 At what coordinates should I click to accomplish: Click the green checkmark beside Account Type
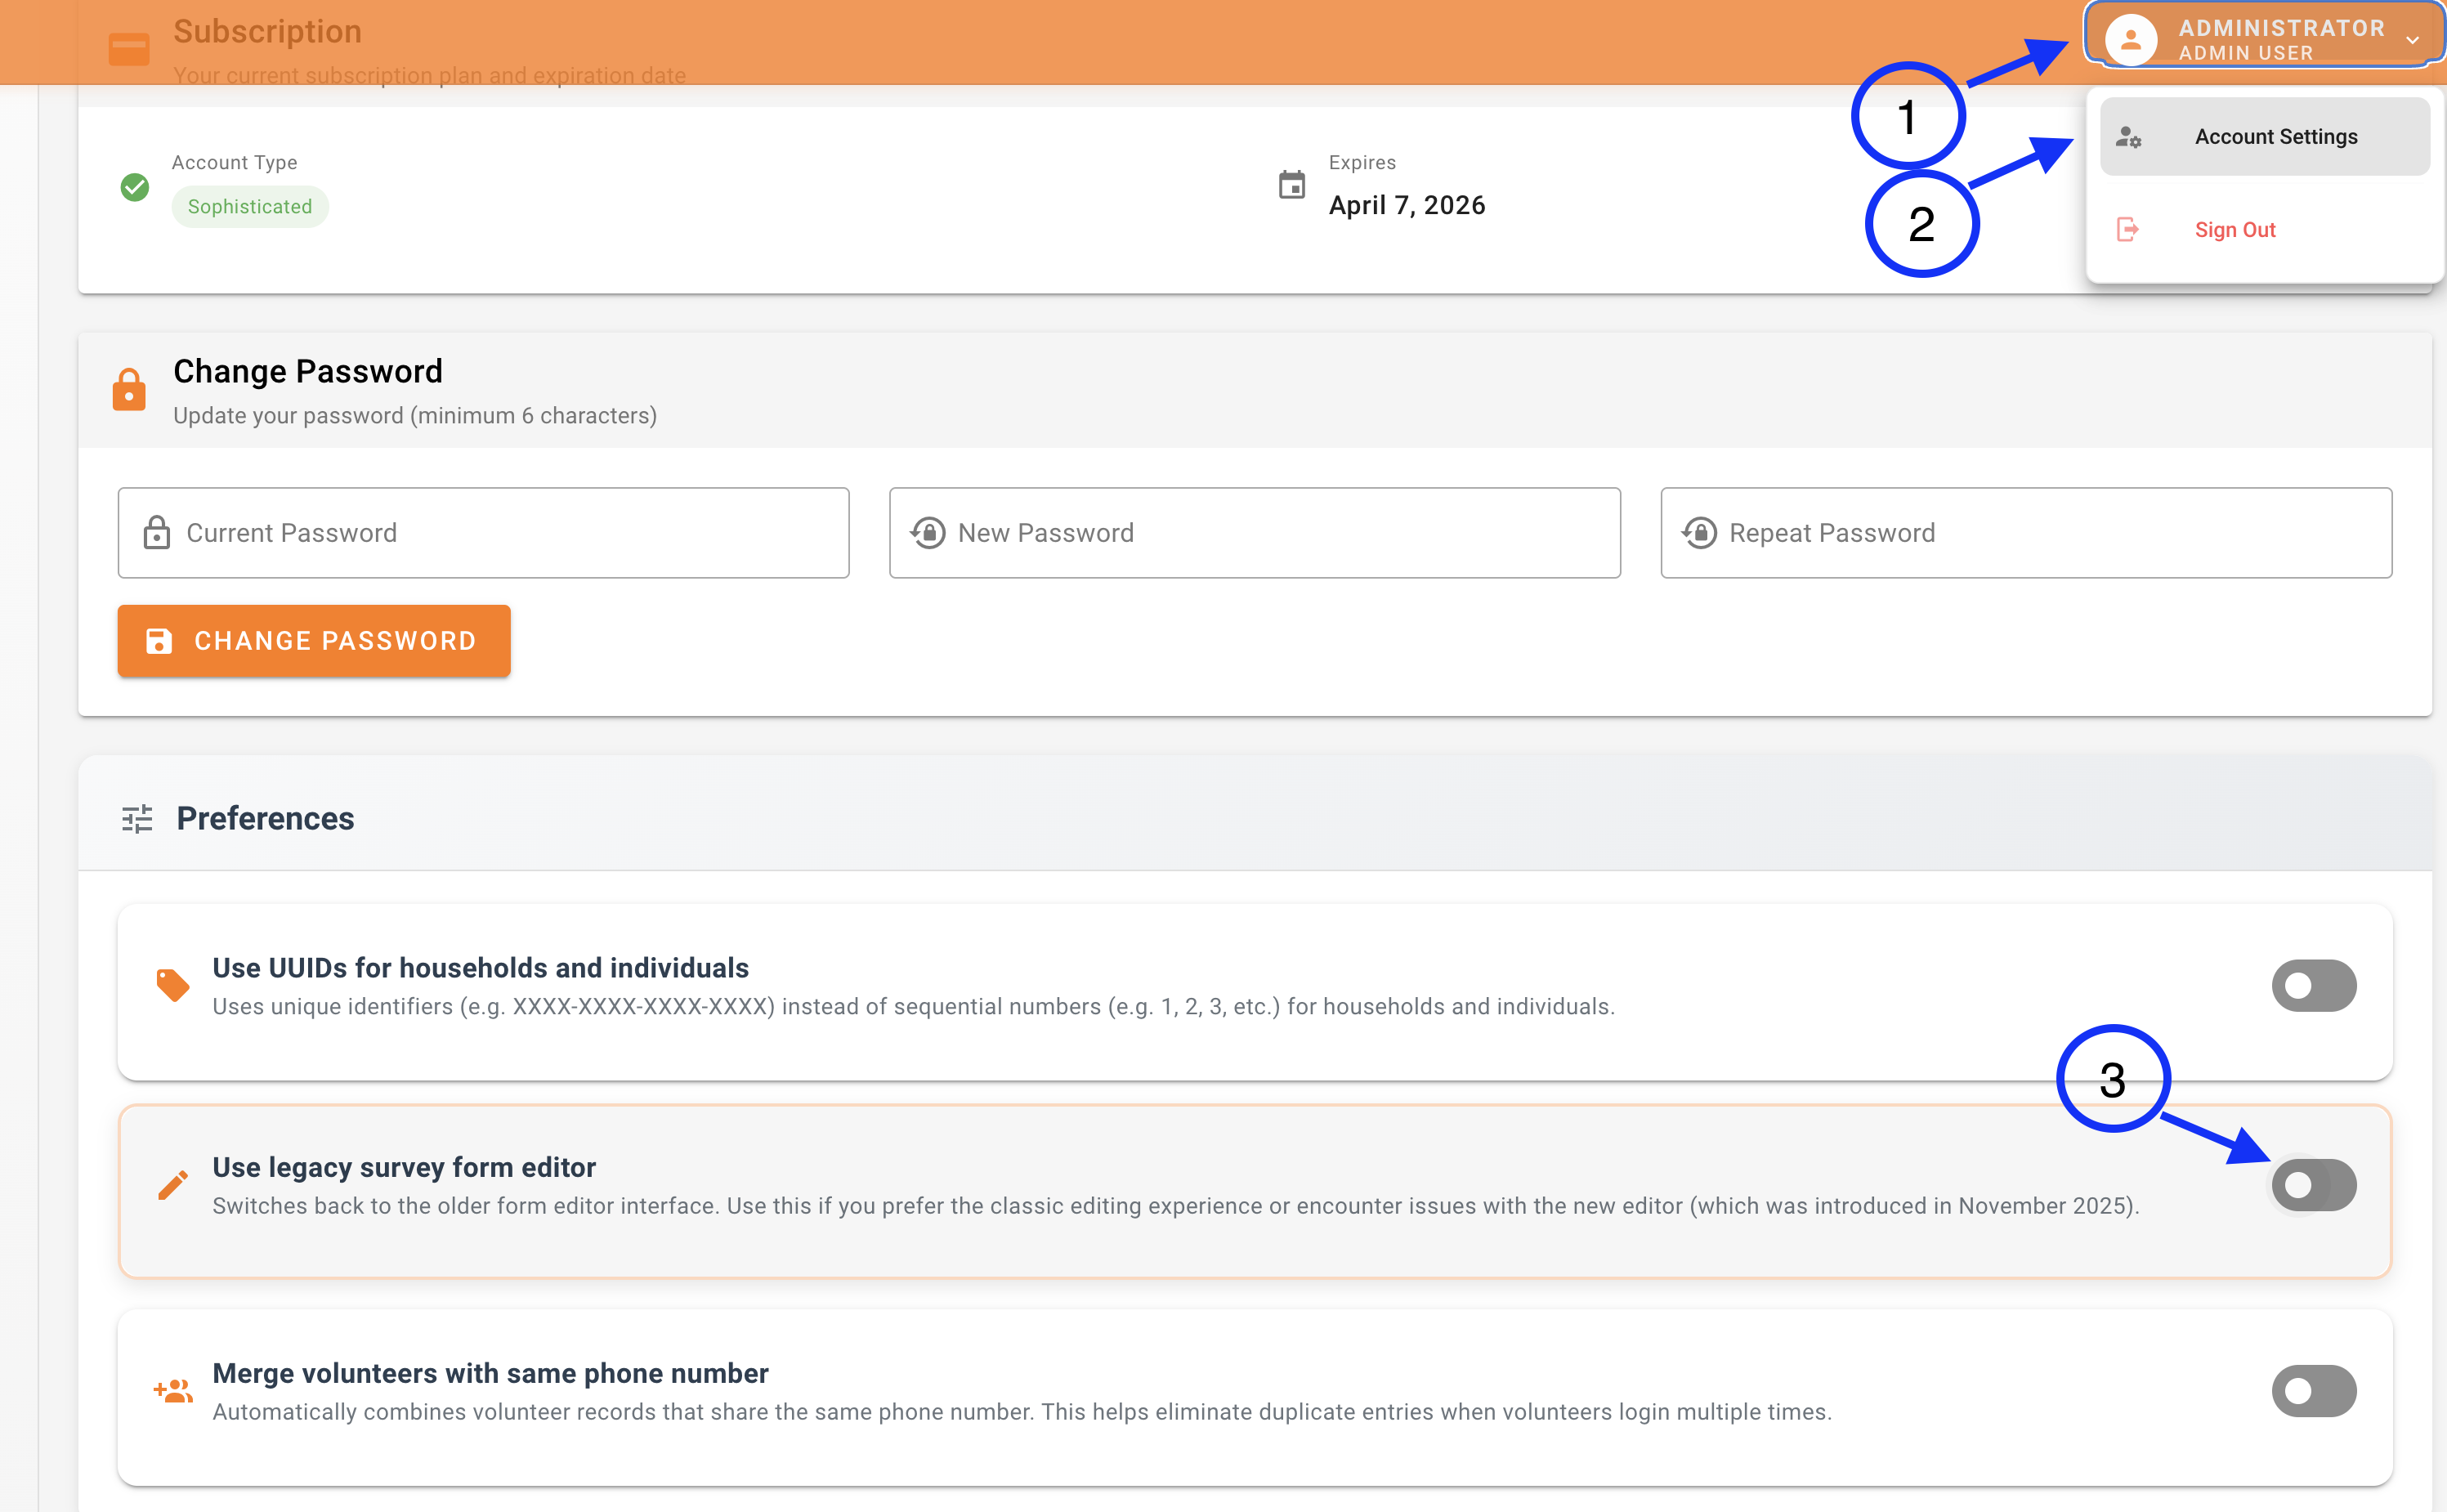(135, 187)
